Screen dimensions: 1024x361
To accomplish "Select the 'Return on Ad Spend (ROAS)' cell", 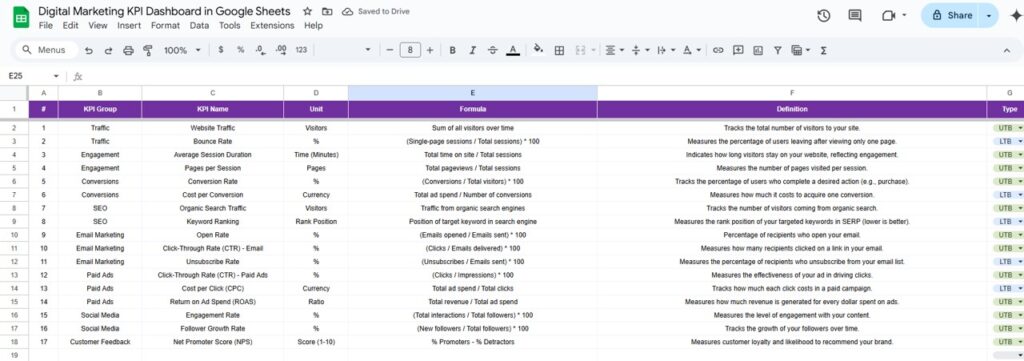I will [x=212, y=302].
